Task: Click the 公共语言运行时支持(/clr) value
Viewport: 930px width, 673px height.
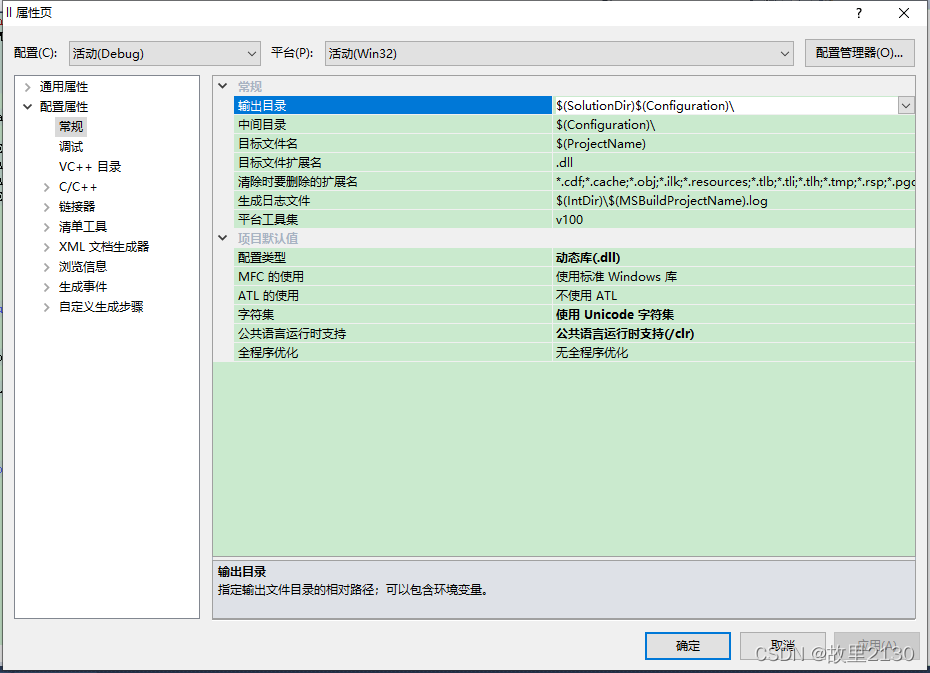Action: pos(734,333)
